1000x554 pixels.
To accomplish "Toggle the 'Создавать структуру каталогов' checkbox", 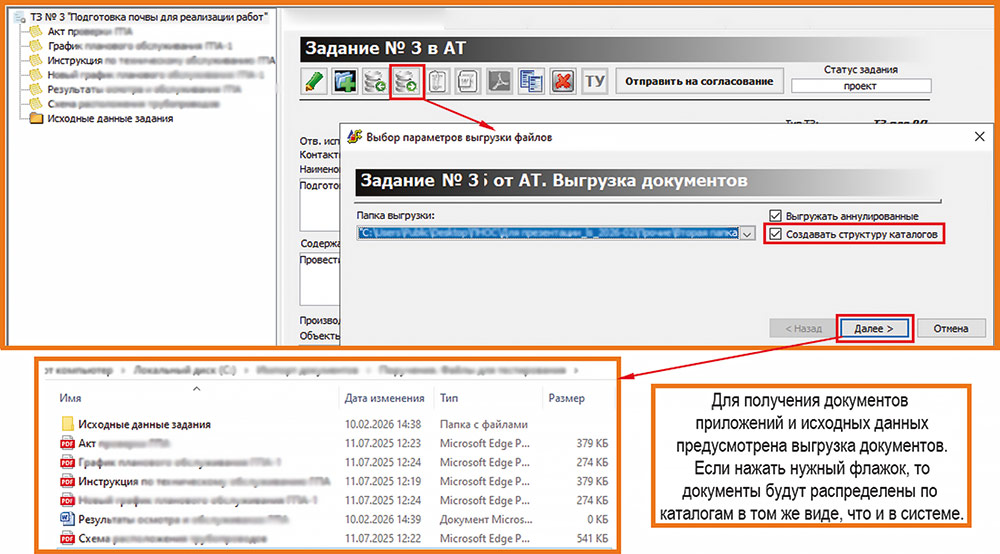I will pos(775,234).
